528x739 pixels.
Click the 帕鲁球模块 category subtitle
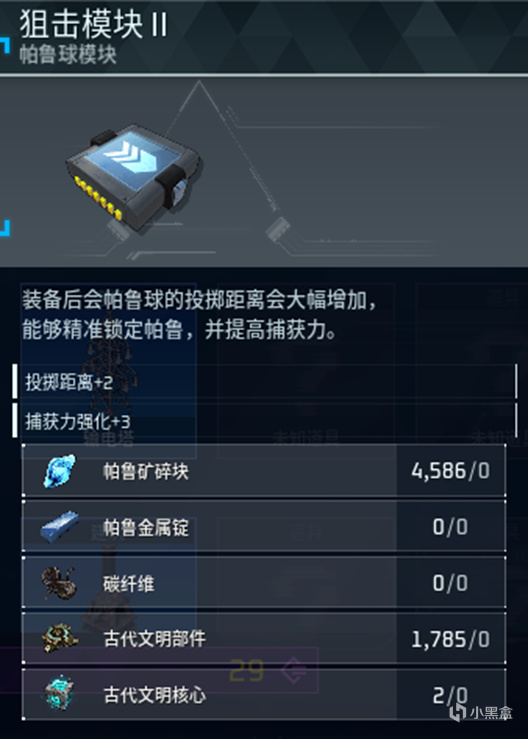point(68,55)
